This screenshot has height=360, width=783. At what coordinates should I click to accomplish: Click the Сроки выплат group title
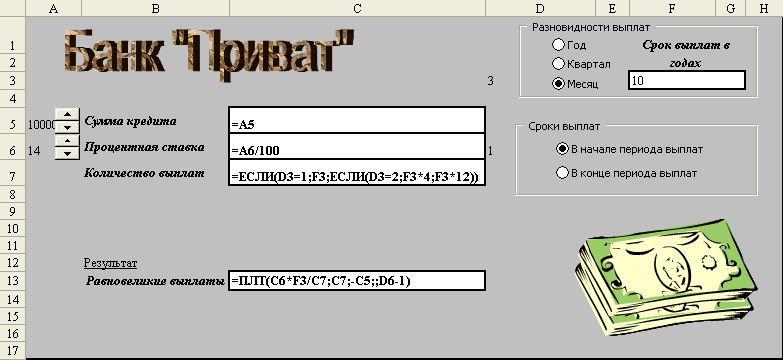(564, 126)
